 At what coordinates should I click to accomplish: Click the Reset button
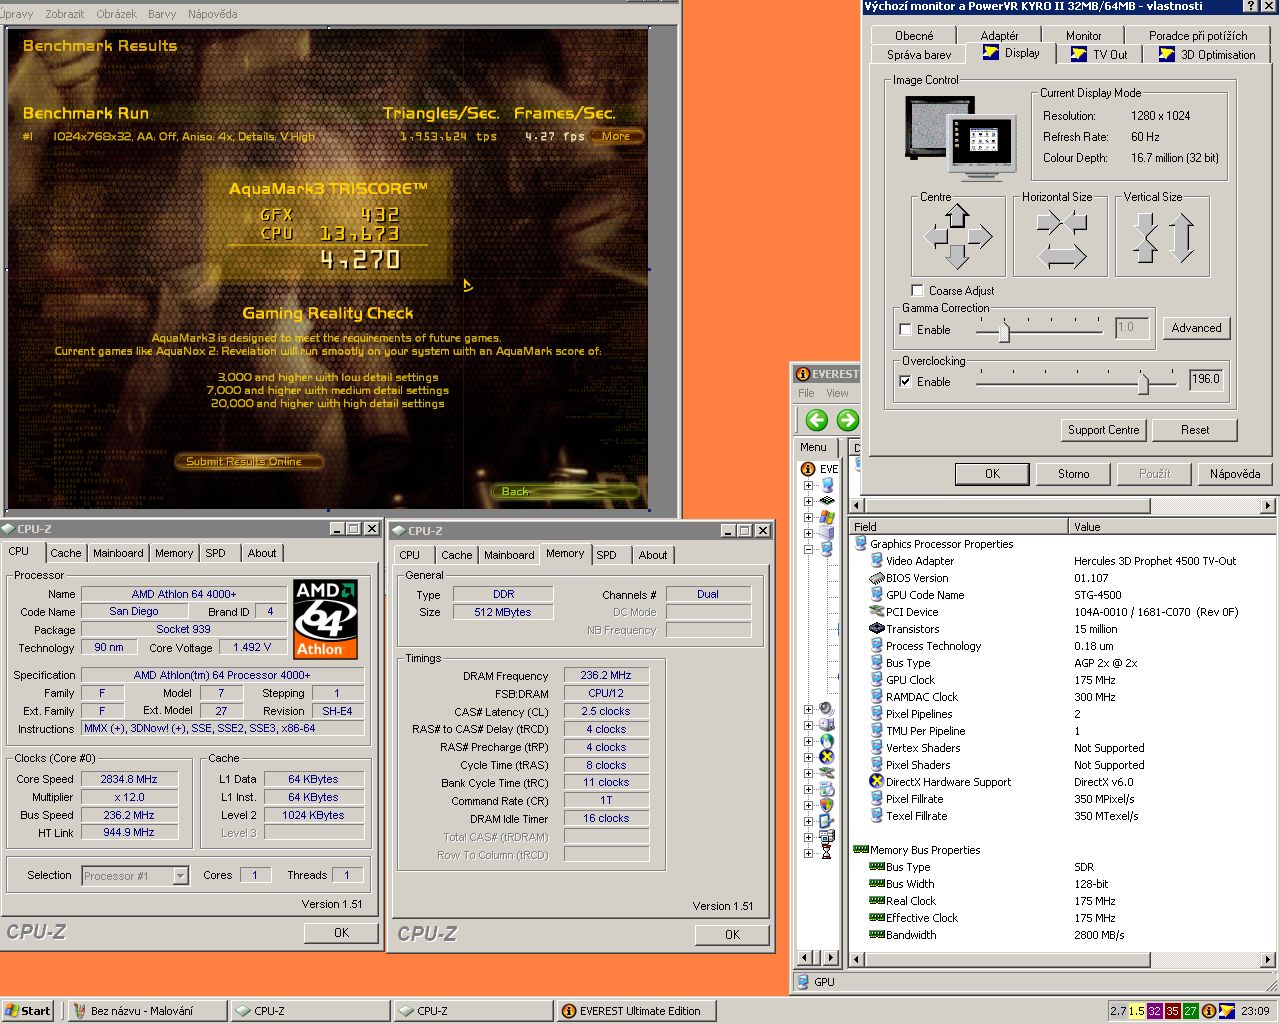pyautogui.click(x=1194, y=430)
